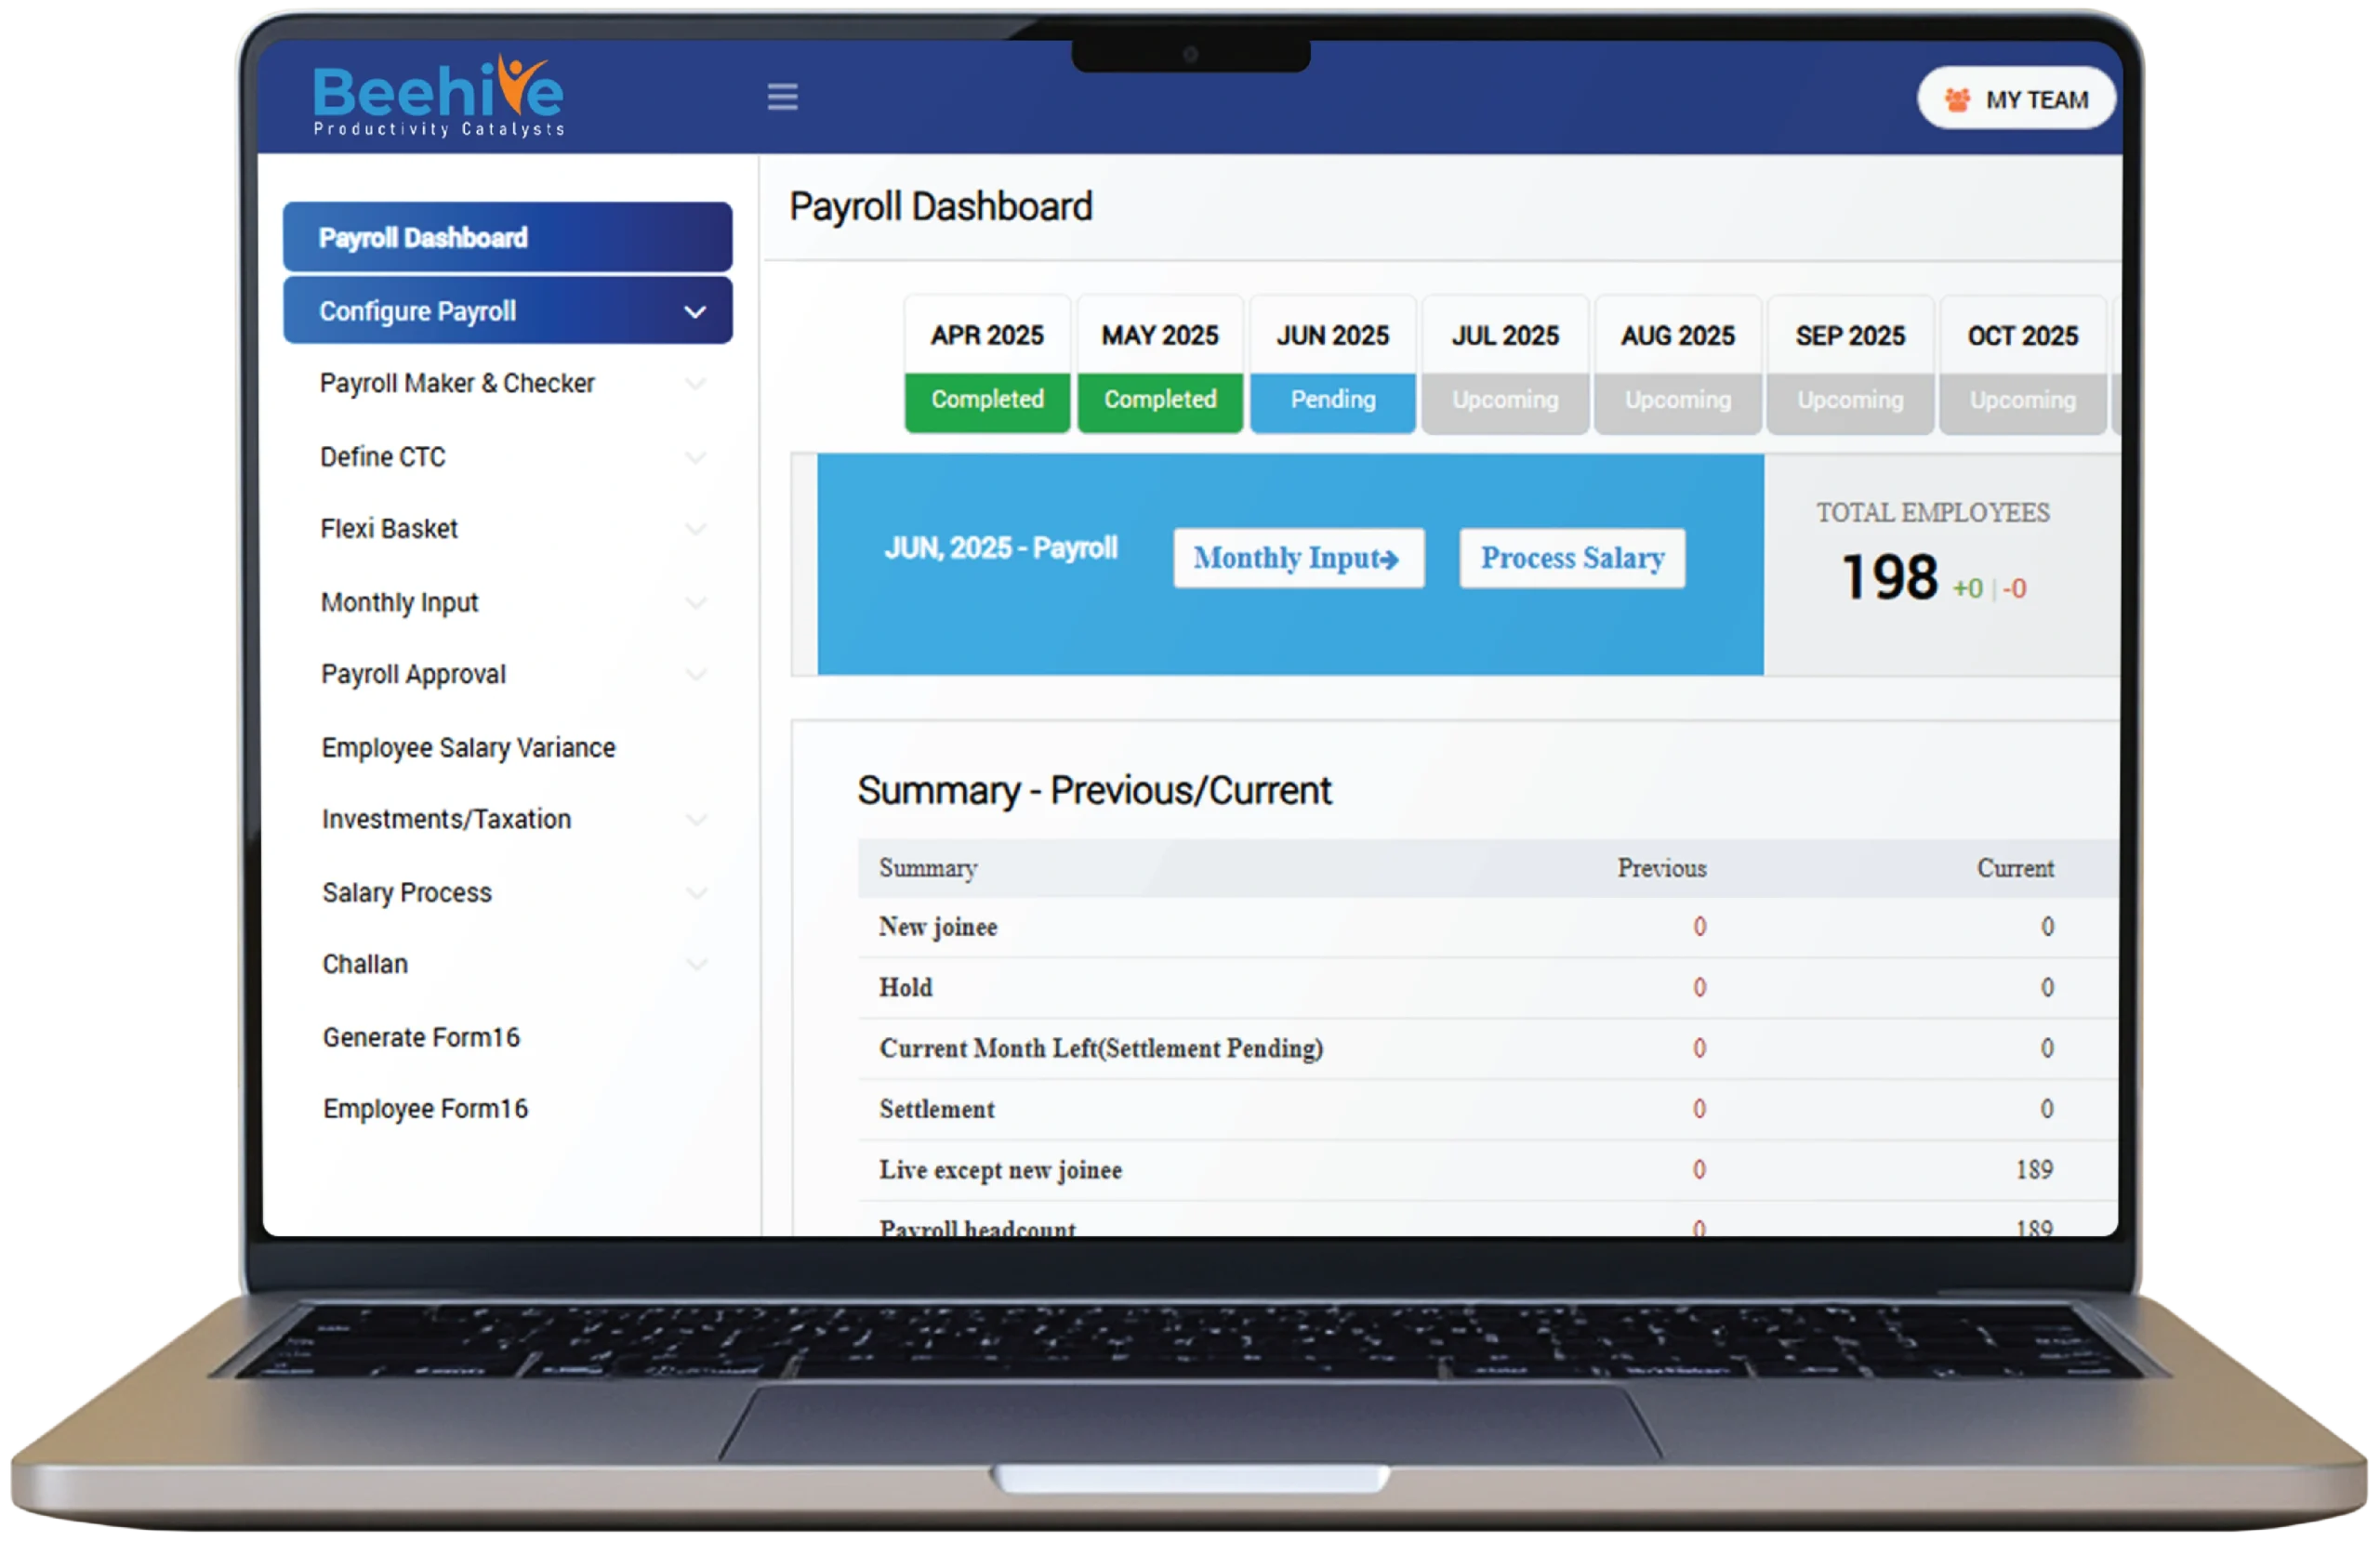Click the hamburger menu icon
Viewport: 2380px width, 1541px height.
(x=782, y=98)
